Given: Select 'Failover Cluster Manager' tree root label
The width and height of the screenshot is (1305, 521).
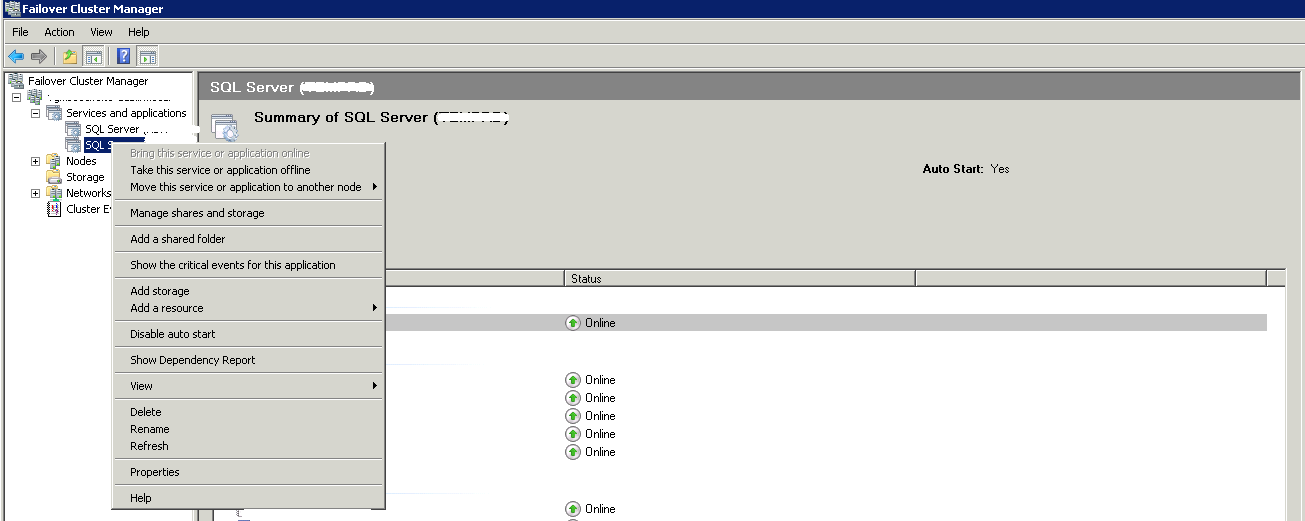Looking at the screenshot, I should tap(88, 81).
